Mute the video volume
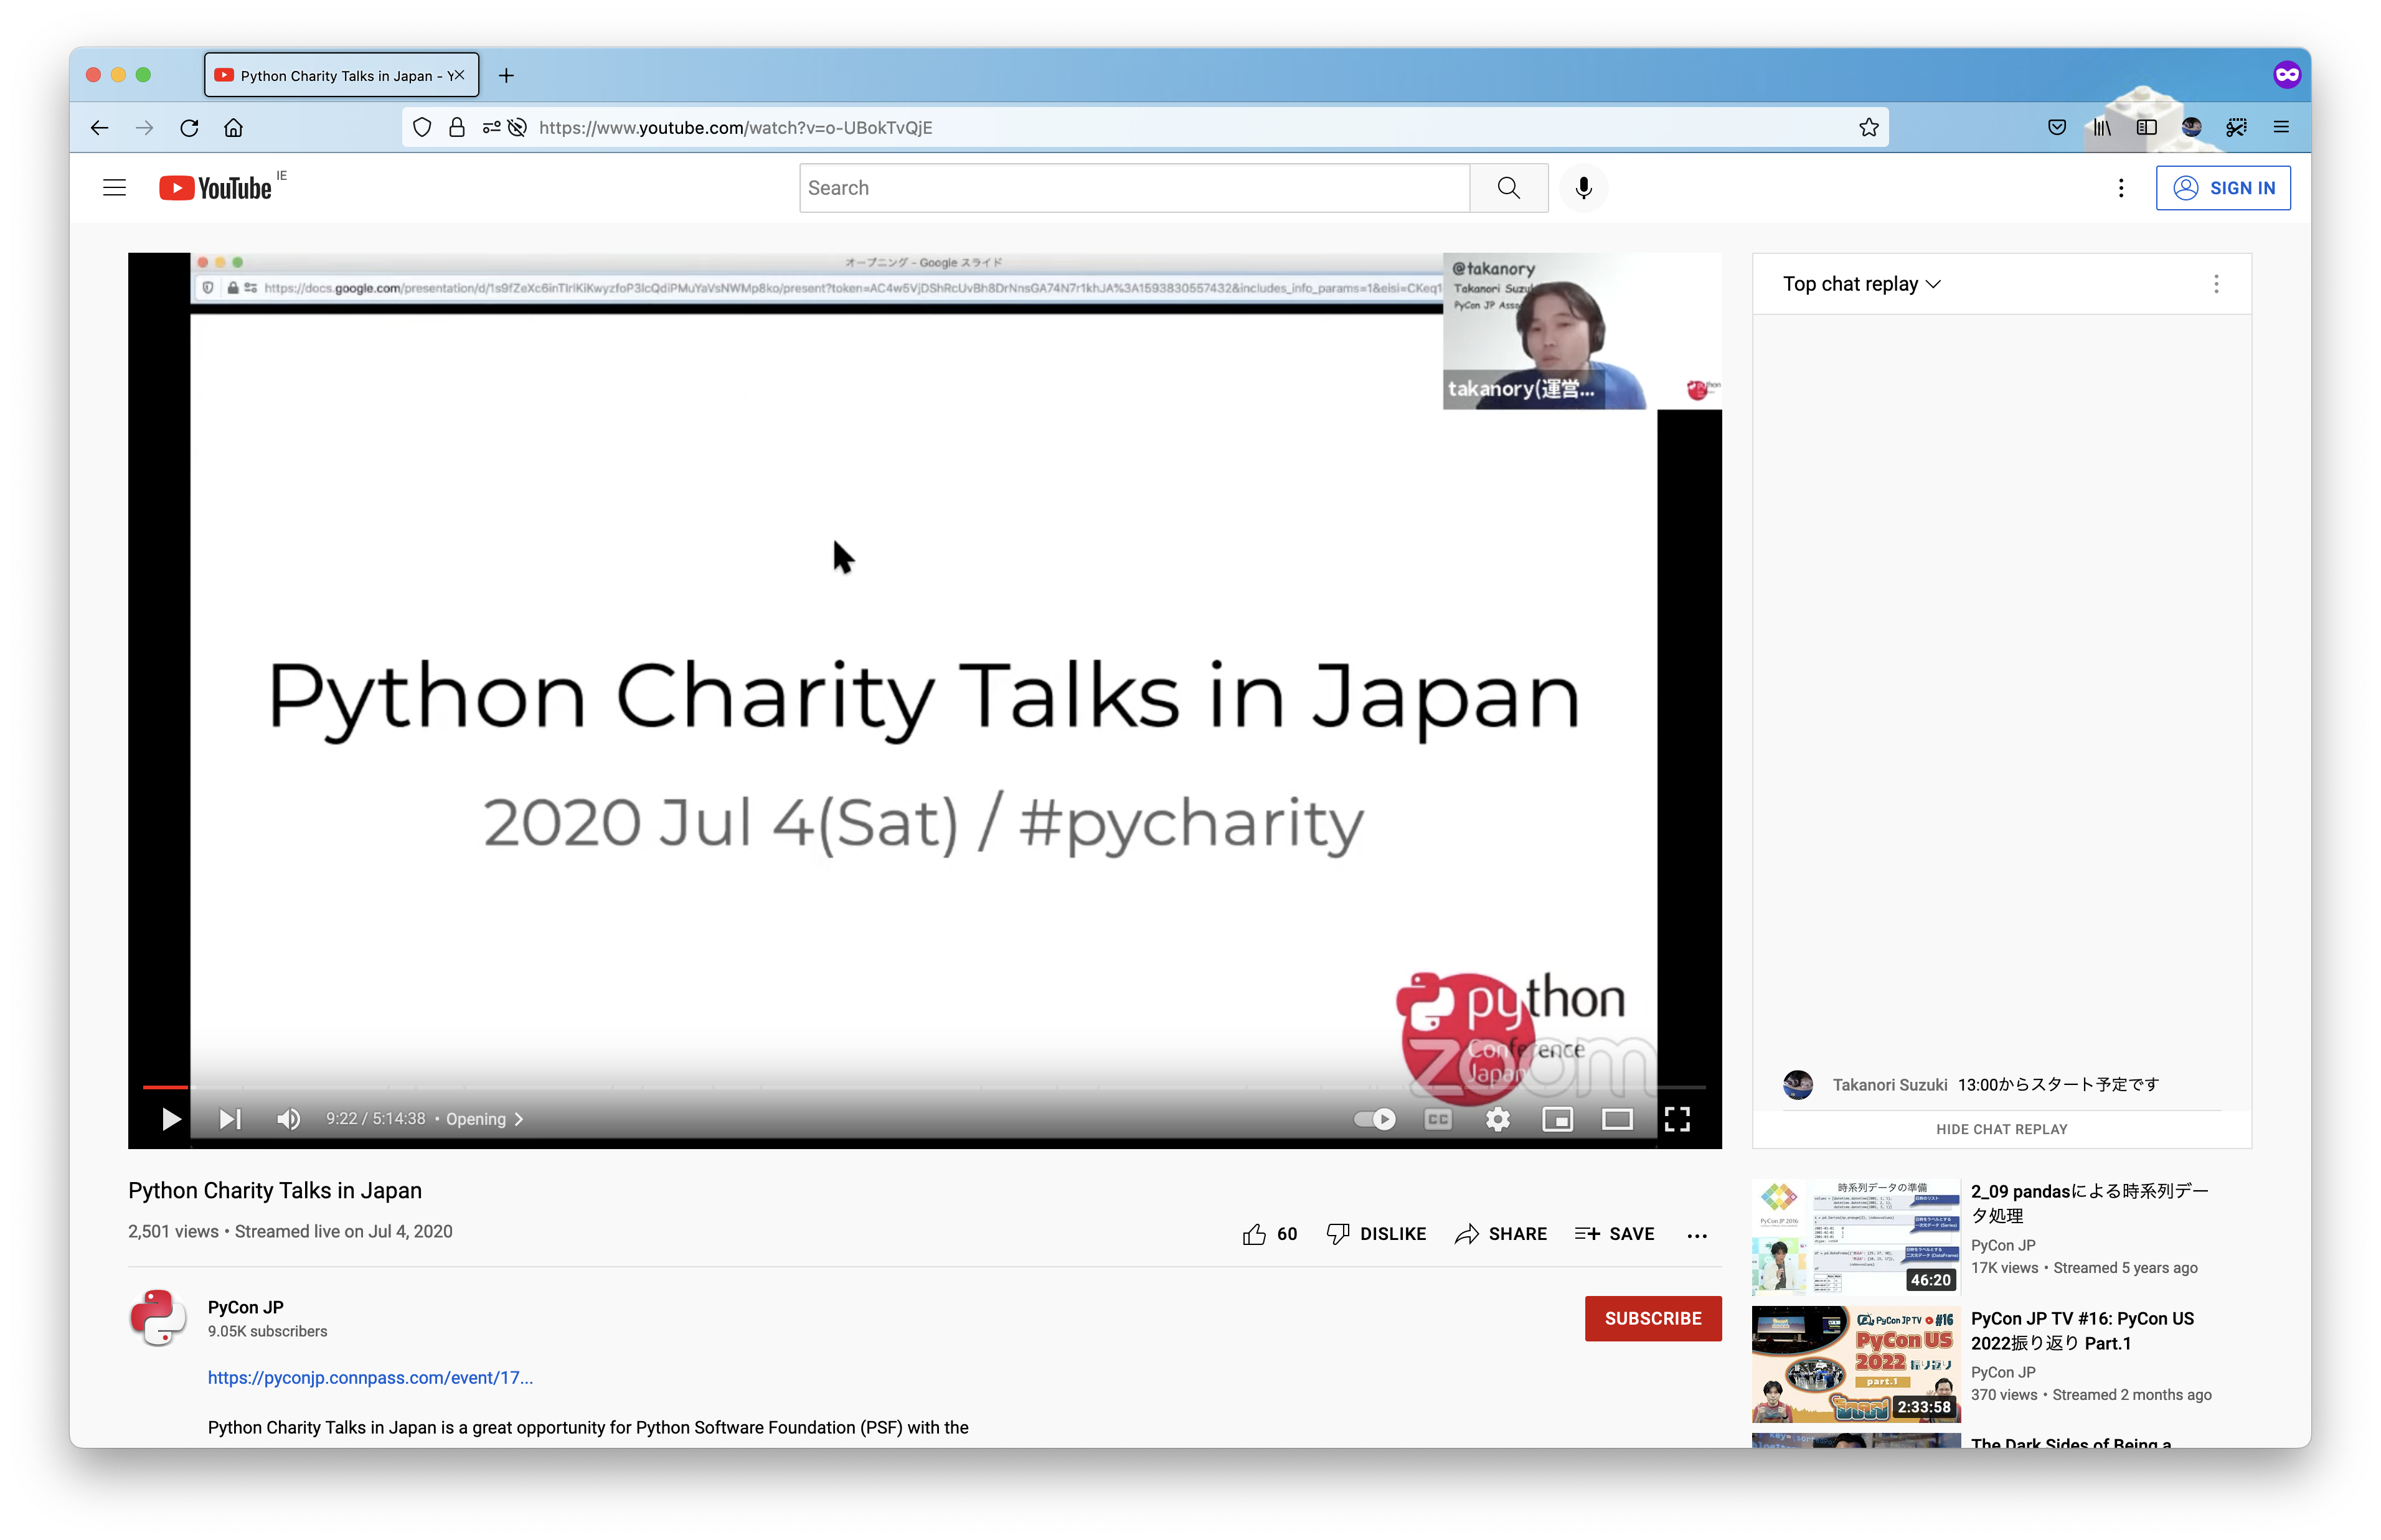Screen dimensions: 2381x1540 point(288,1119)
